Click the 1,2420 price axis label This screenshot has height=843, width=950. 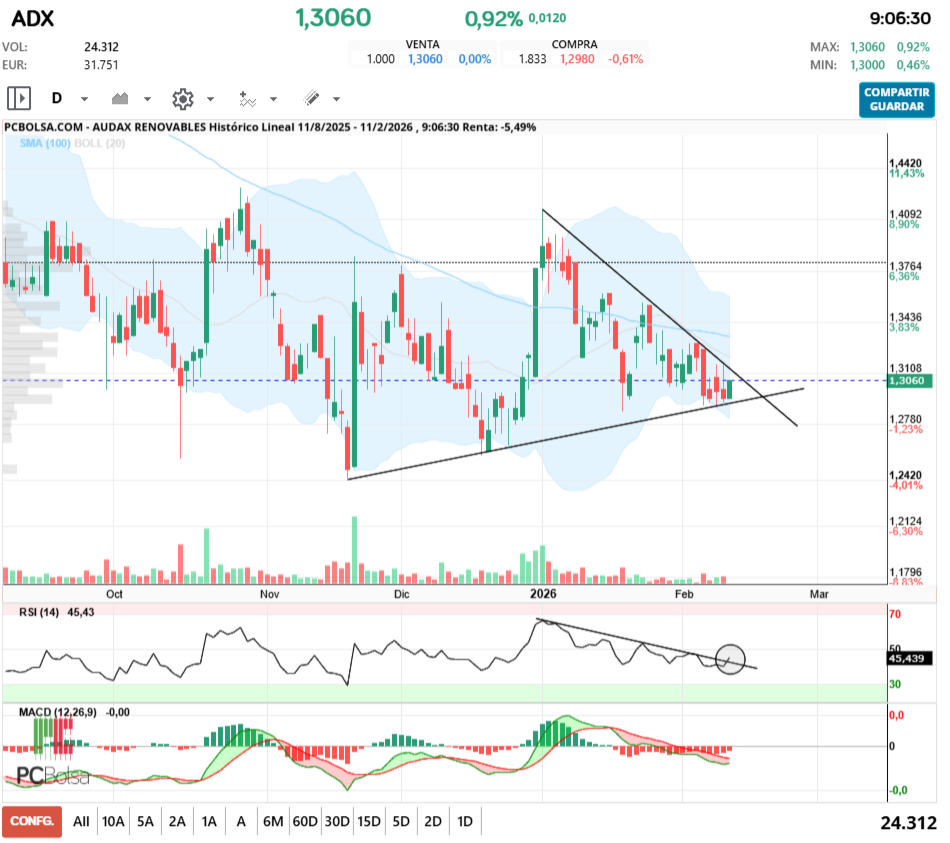tap(905, 475)
